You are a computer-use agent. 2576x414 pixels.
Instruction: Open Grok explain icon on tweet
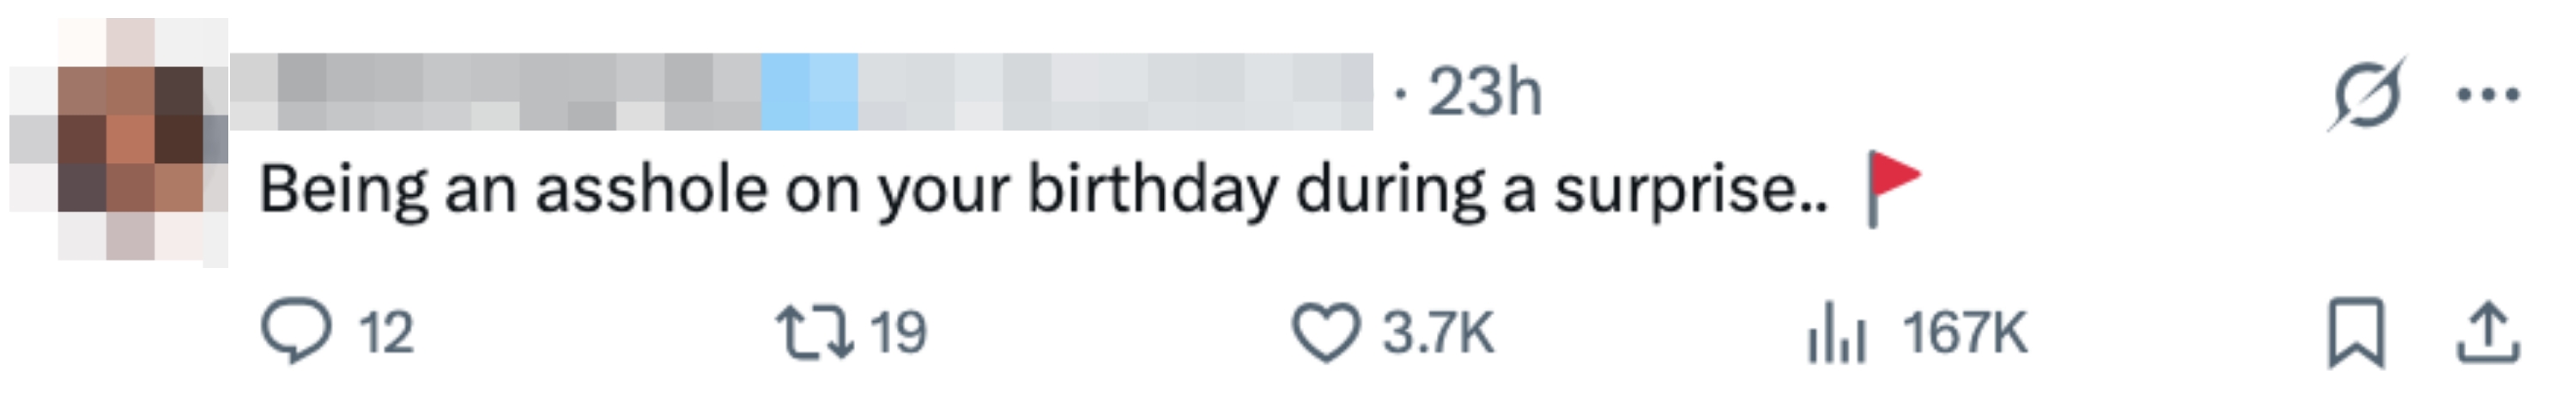pos(2367,94)
